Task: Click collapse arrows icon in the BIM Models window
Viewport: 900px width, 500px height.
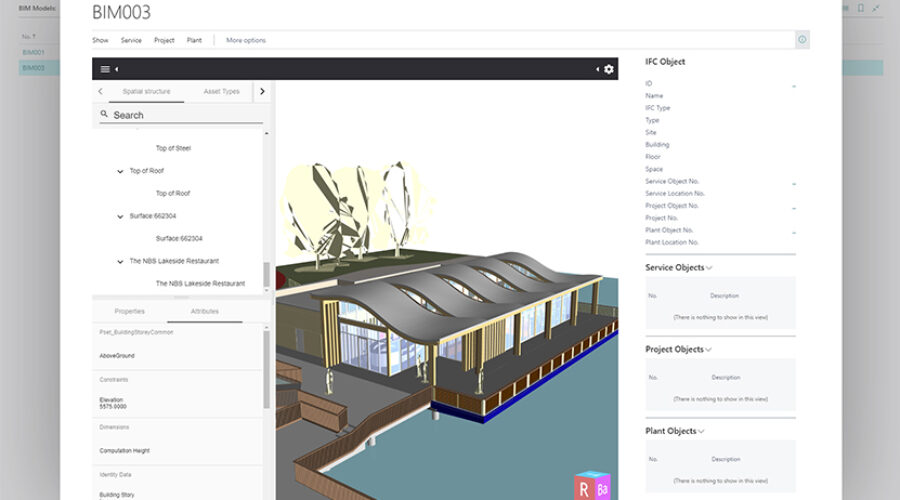Action: click(x=876, y=8)
